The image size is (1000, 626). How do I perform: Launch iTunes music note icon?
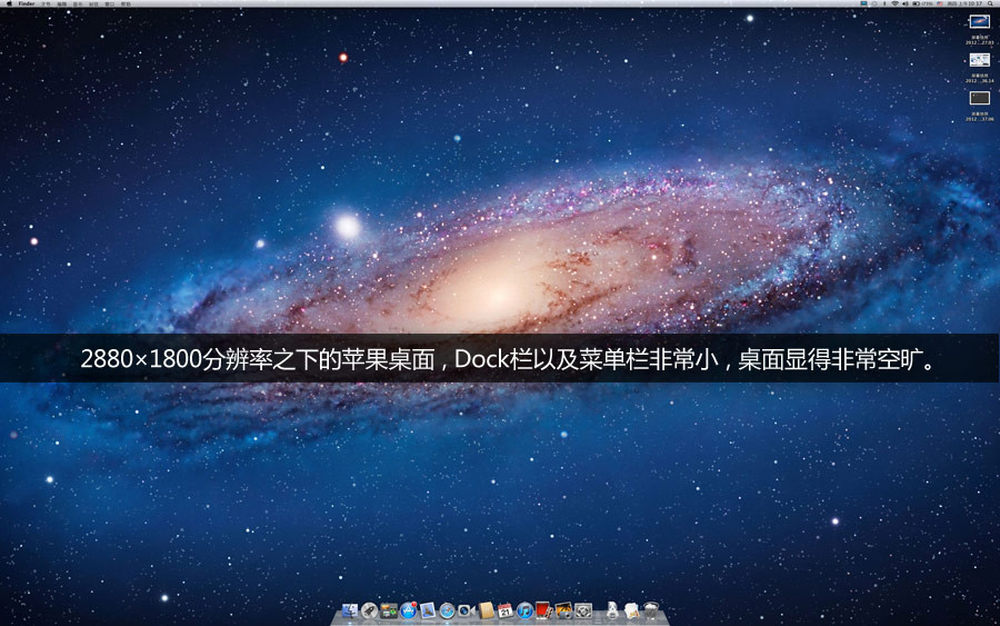(x=525, y=611)
